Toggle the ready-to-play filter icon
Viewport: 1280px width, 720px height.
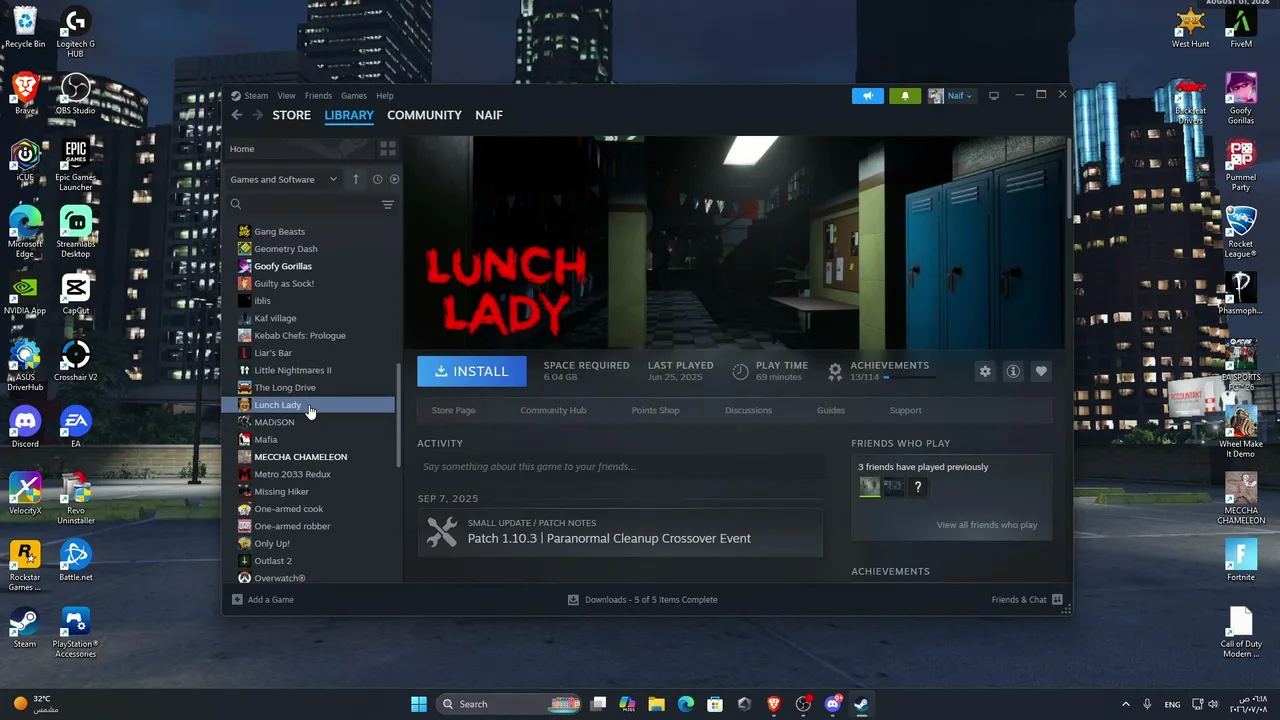point(394,179)
